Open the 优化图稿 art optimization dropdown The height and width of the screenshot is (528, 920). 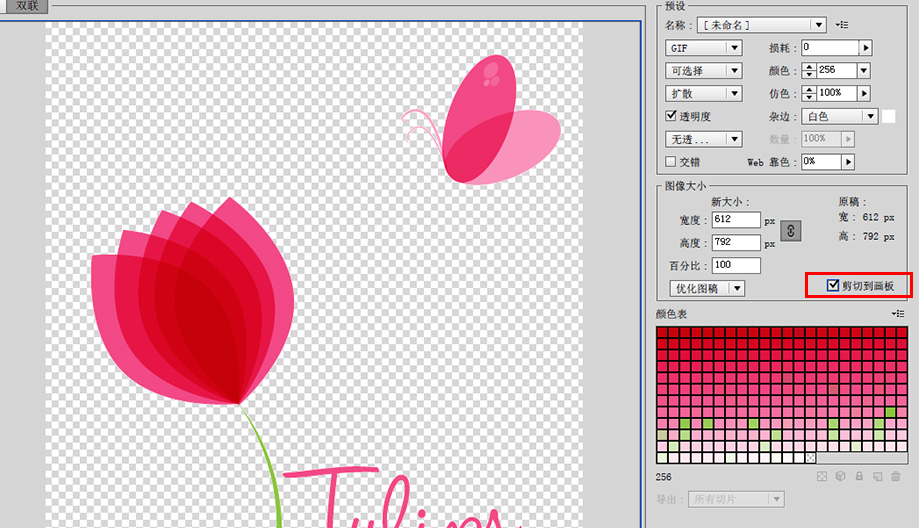707,288
